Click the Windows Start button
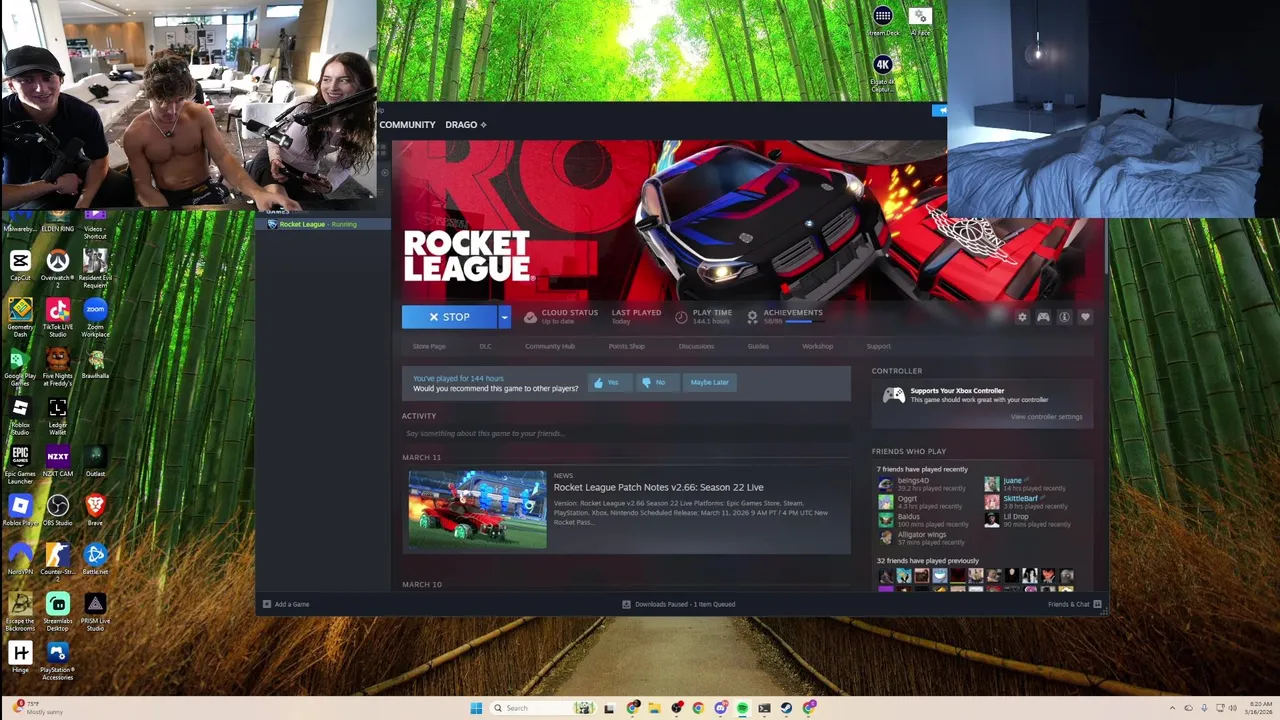The height and width of the screenshot is (720, 1280). pyautogui.click(x=476, y=708)
